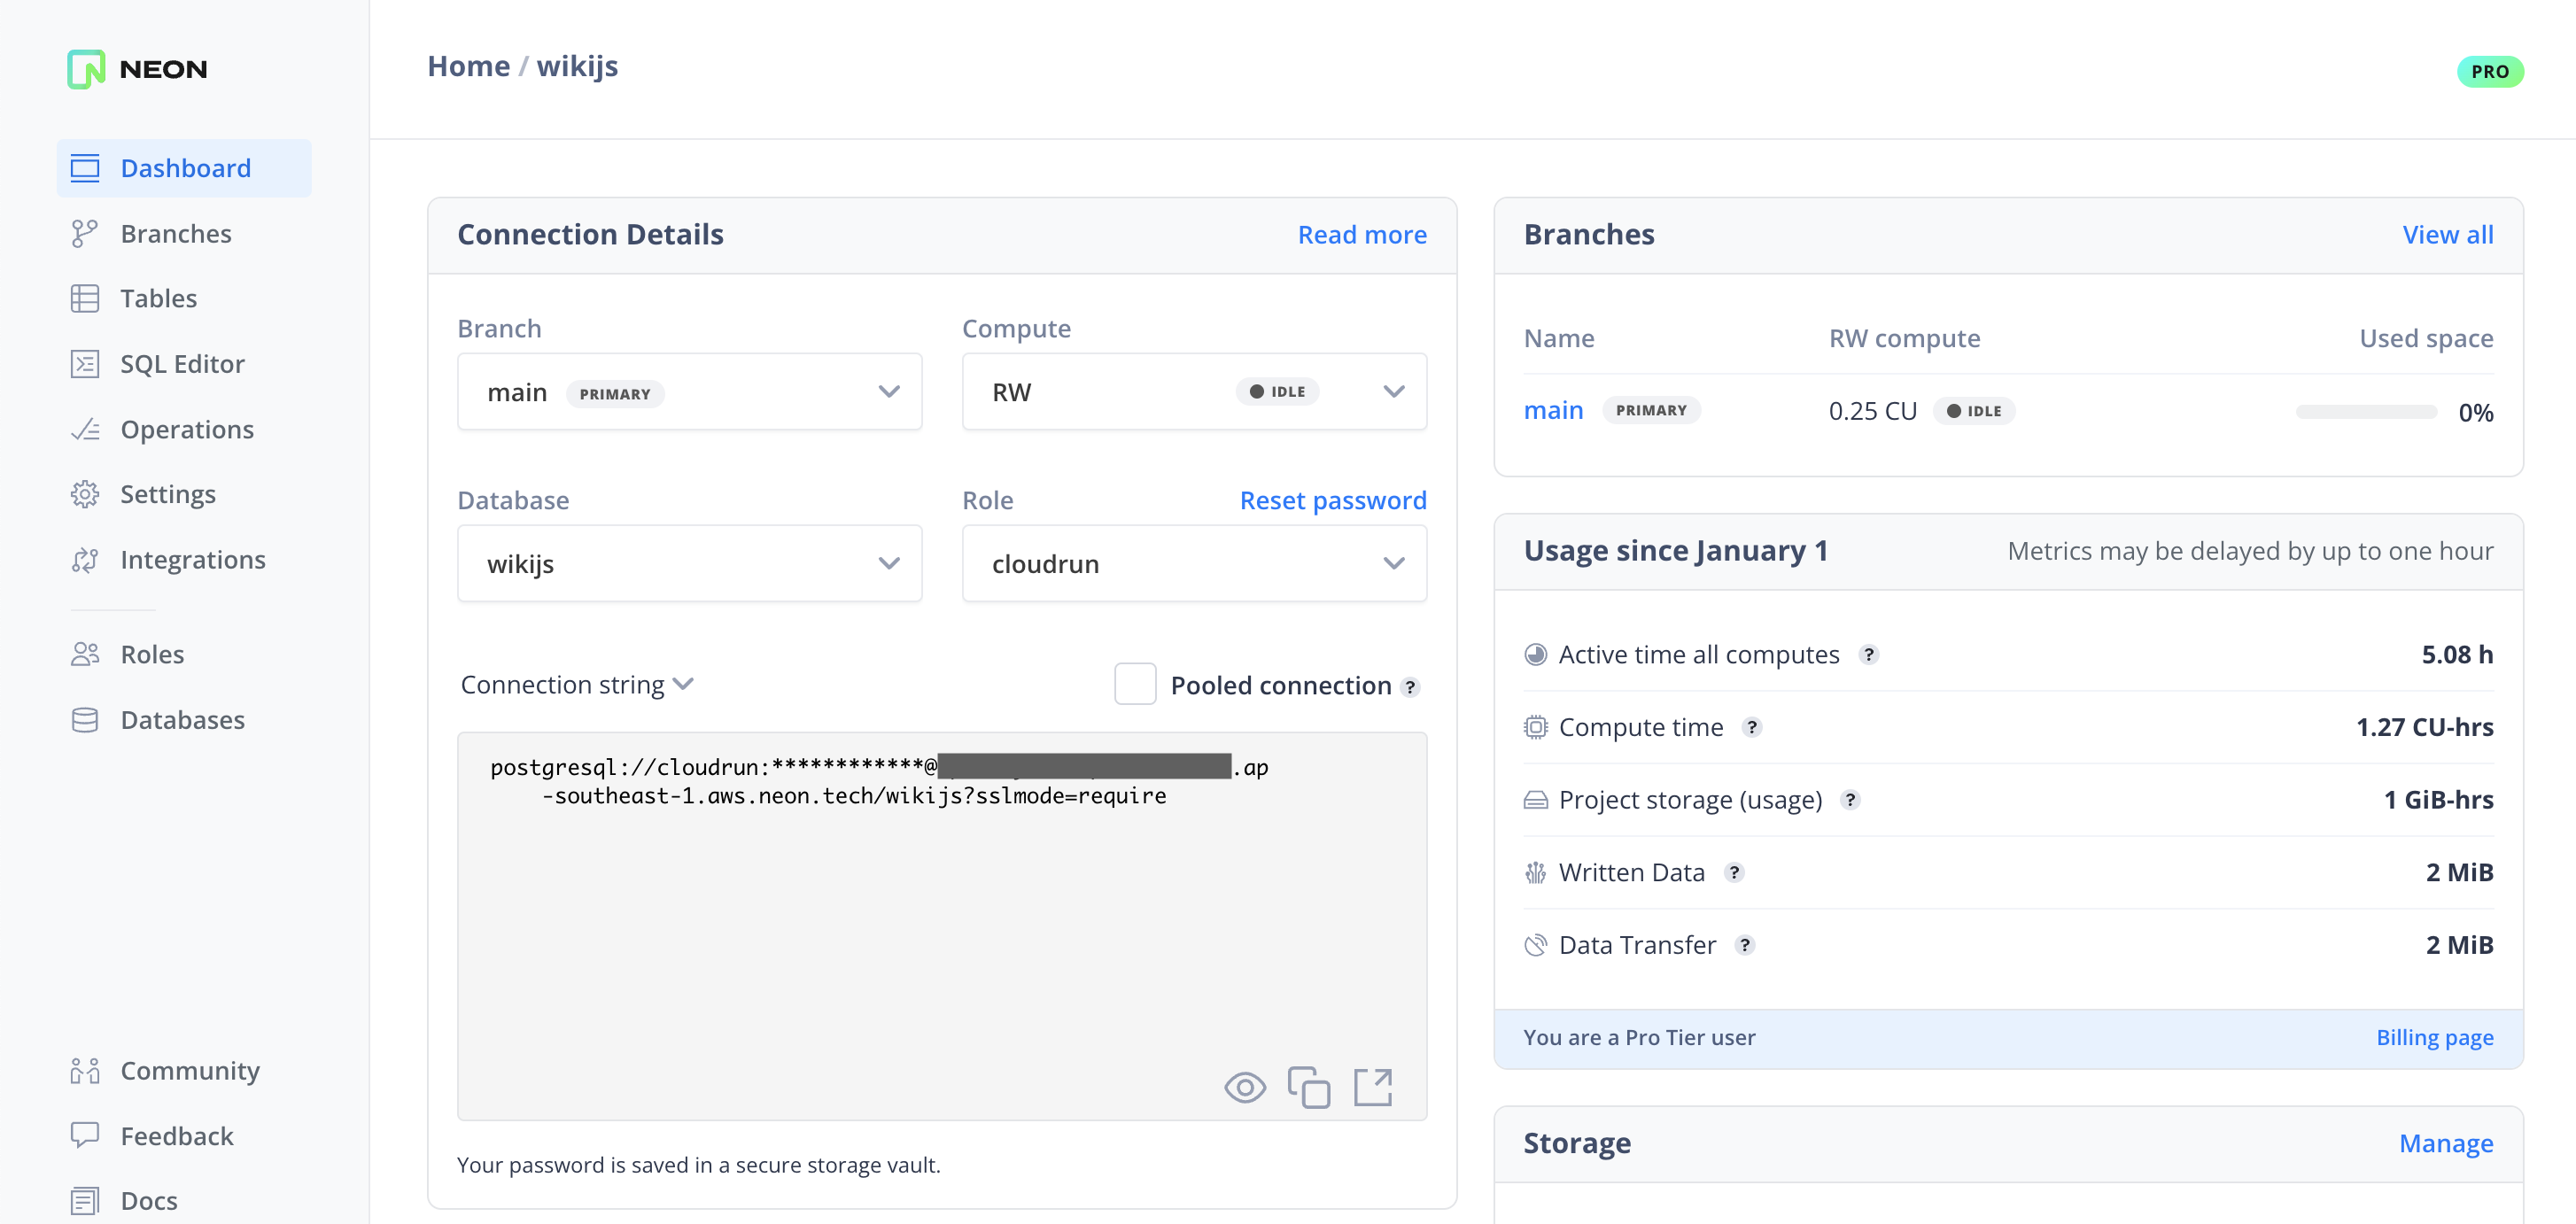The width and height of the screenshot is (2576, 1224).
Task: Click the help icon beside Written Data
Action: click(x=1734, y=872)
